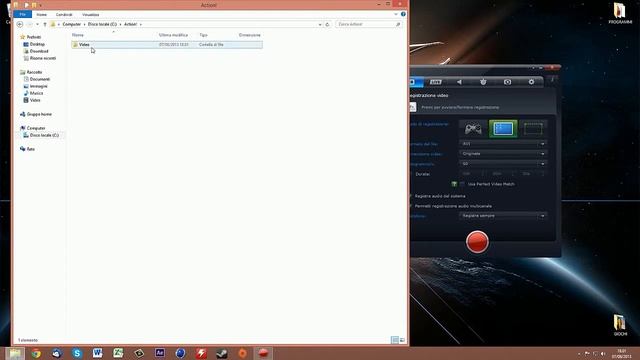Click Computer in the address path

coord(71,24)
